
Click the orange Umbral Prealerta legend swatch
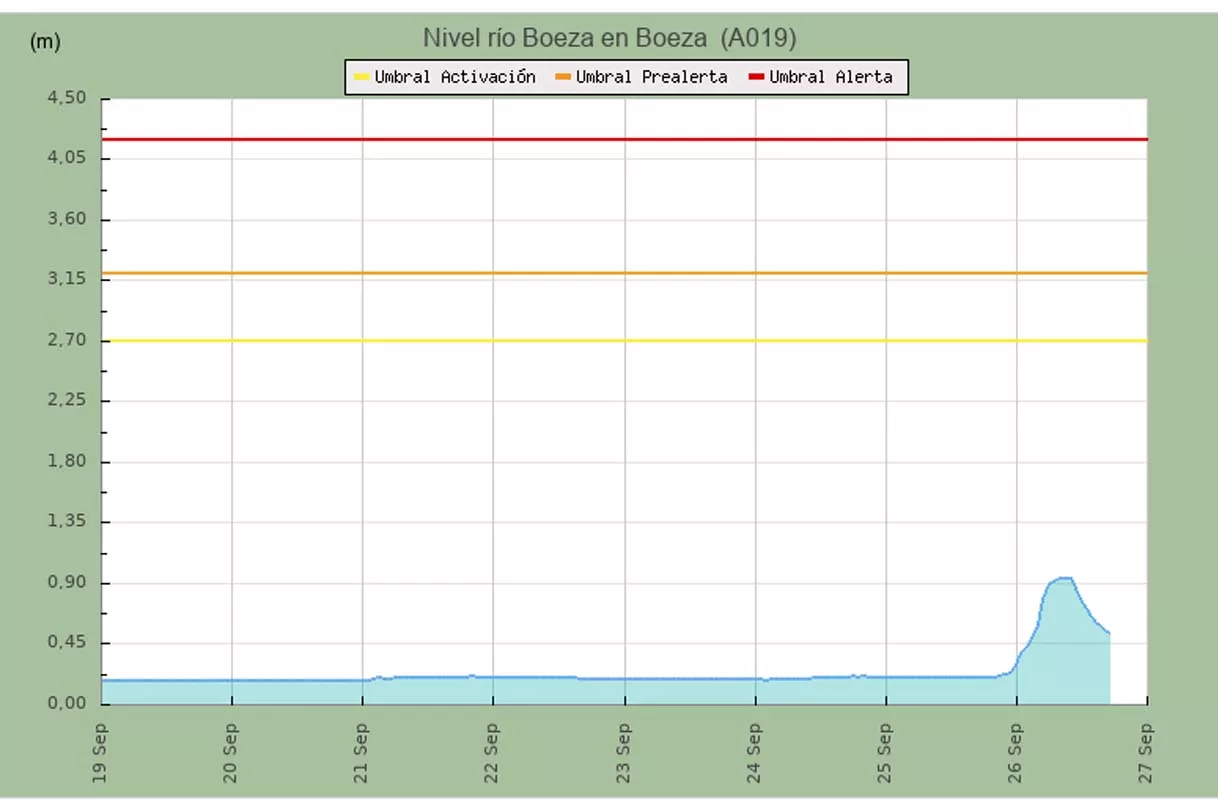point(563,77)
